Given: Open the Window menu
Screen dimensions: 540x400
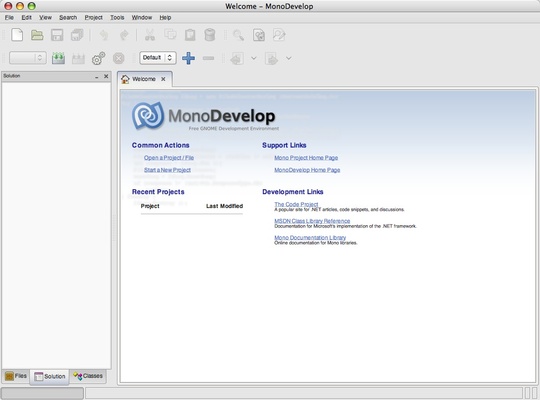Looking at the screenshot, I should click(x=142, y=17).
